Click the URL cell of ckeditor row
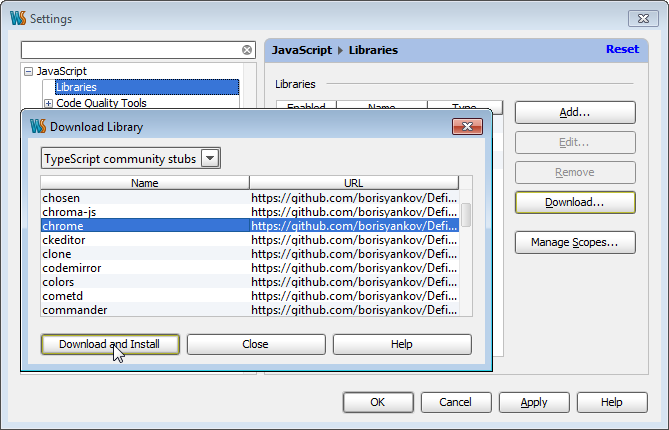Screen dimensions: 669x430 [354, 240]
